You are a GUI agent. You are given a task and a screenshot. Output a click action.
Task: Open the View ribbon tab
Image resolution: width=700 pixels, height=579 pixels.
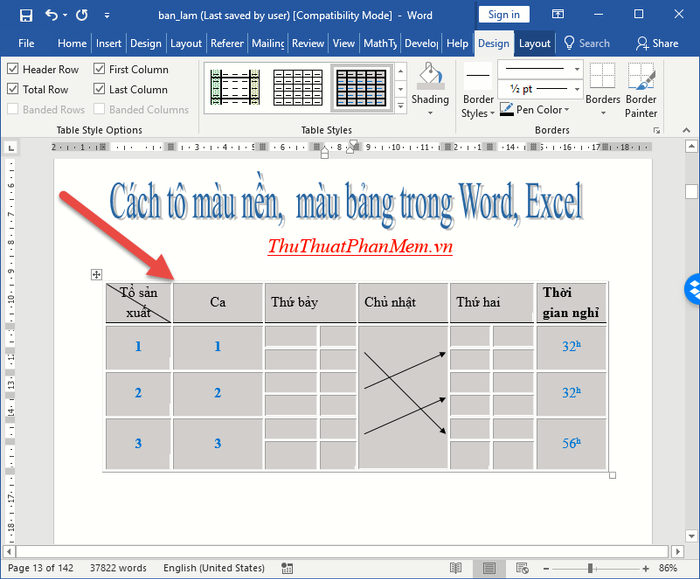343,43
